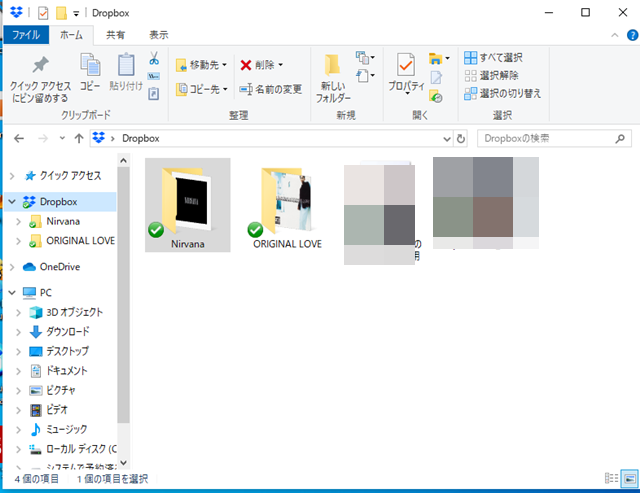
Task: Go up one level with the up arrow
Action: pos(79,139)
